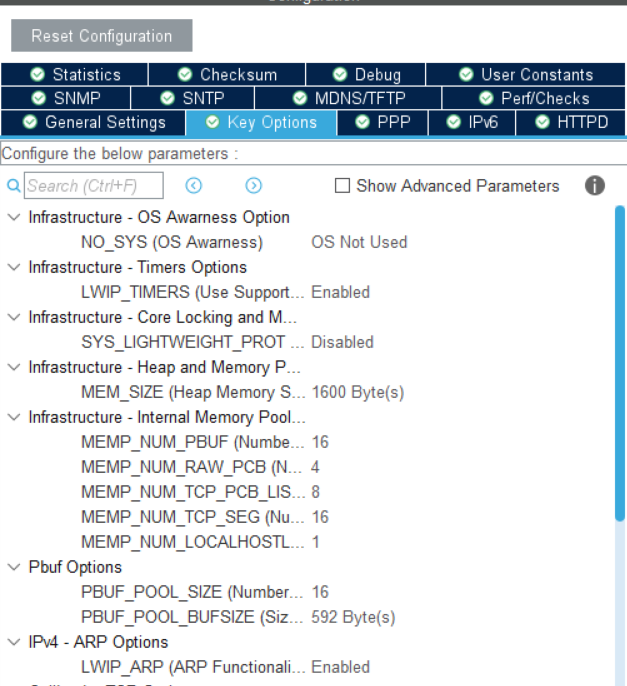Collapse IPv4 - ARP Options group
The width and height of the screenshot is (627, 686).
(x=14, y=642)
